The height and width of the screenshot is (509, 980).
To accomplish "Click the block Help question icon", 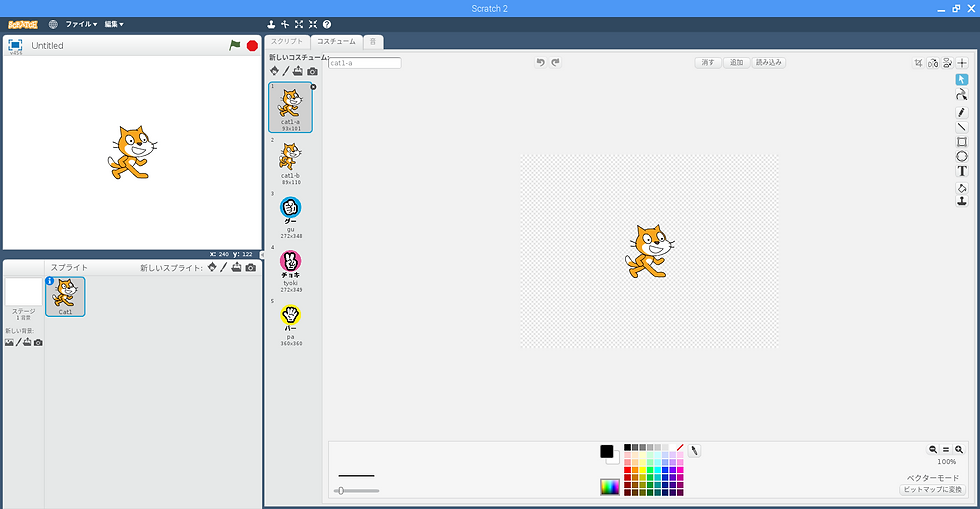I will pyautogui.click(x=327, y=24).
